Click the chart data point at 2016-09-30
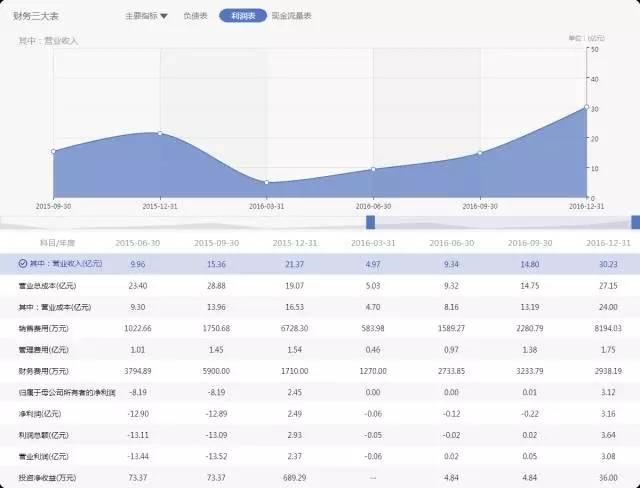640x488 pixels. [480, 153]
